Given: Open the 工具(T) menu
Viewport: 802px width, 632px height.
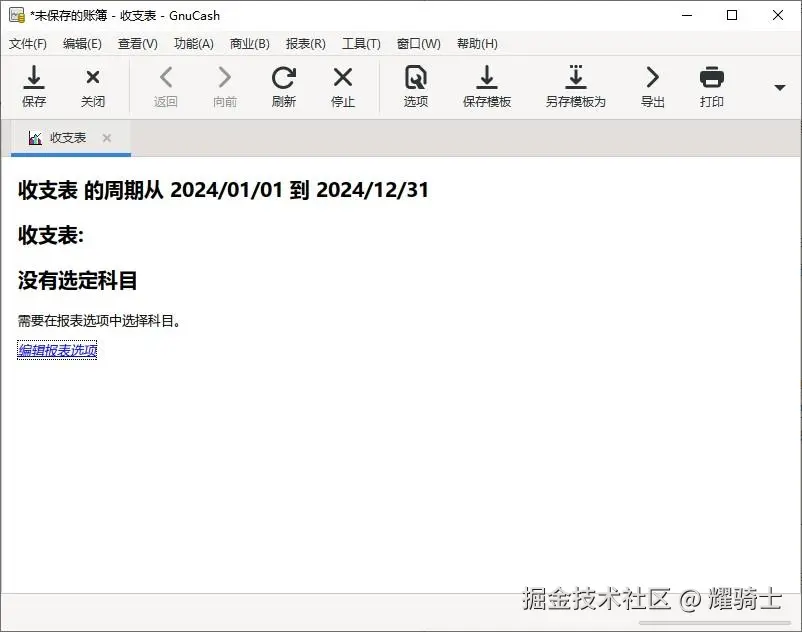Looking at the screenshot, I should coord(361,44).
